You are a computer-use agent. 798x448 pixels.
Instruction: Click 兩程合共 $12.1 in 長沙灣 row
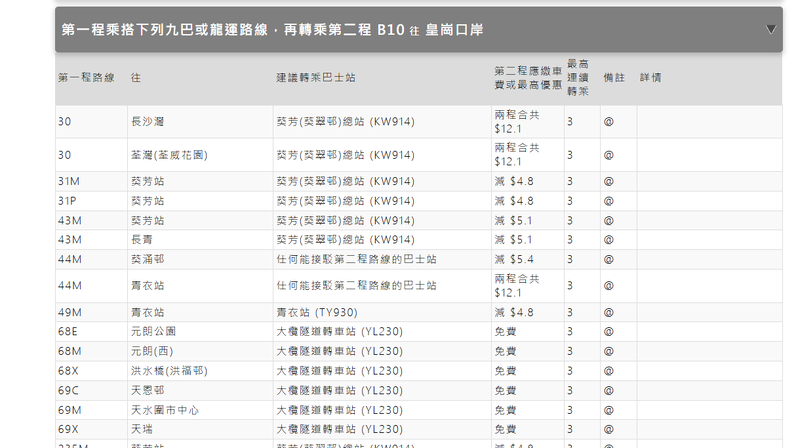[517, 122]
